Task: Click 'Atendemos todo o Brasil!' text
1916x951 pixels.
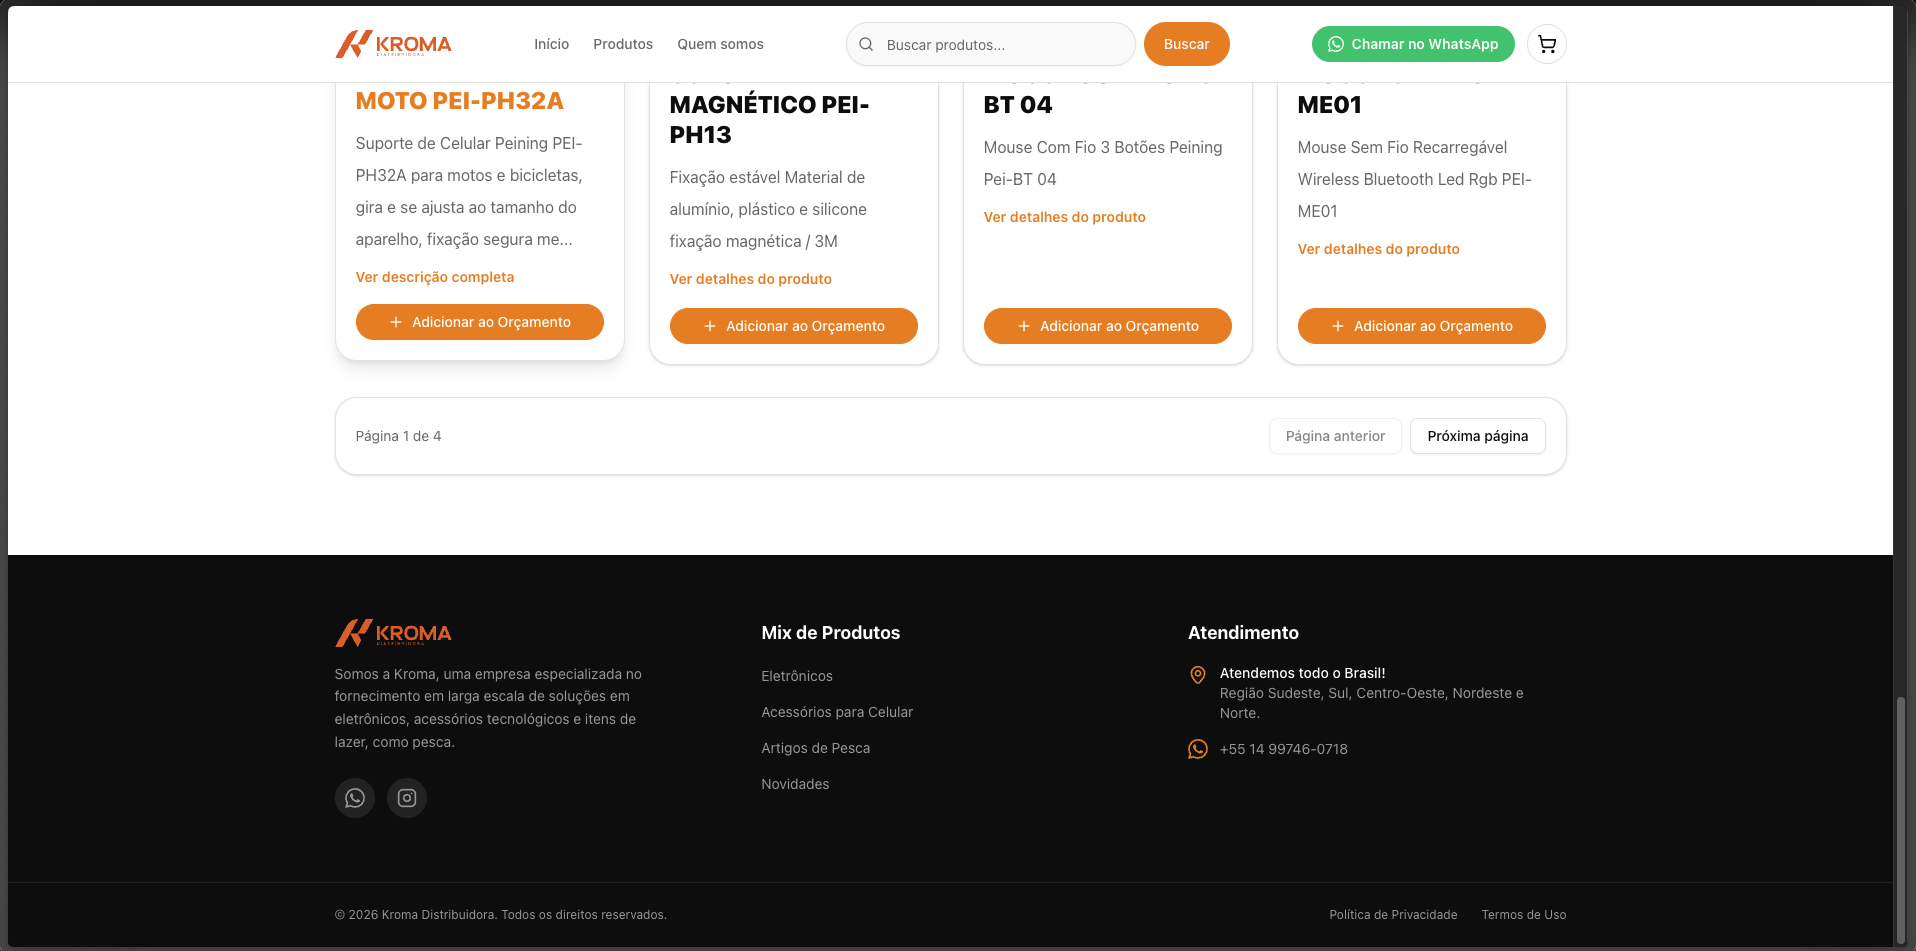Action: (x=1302, y=673)
